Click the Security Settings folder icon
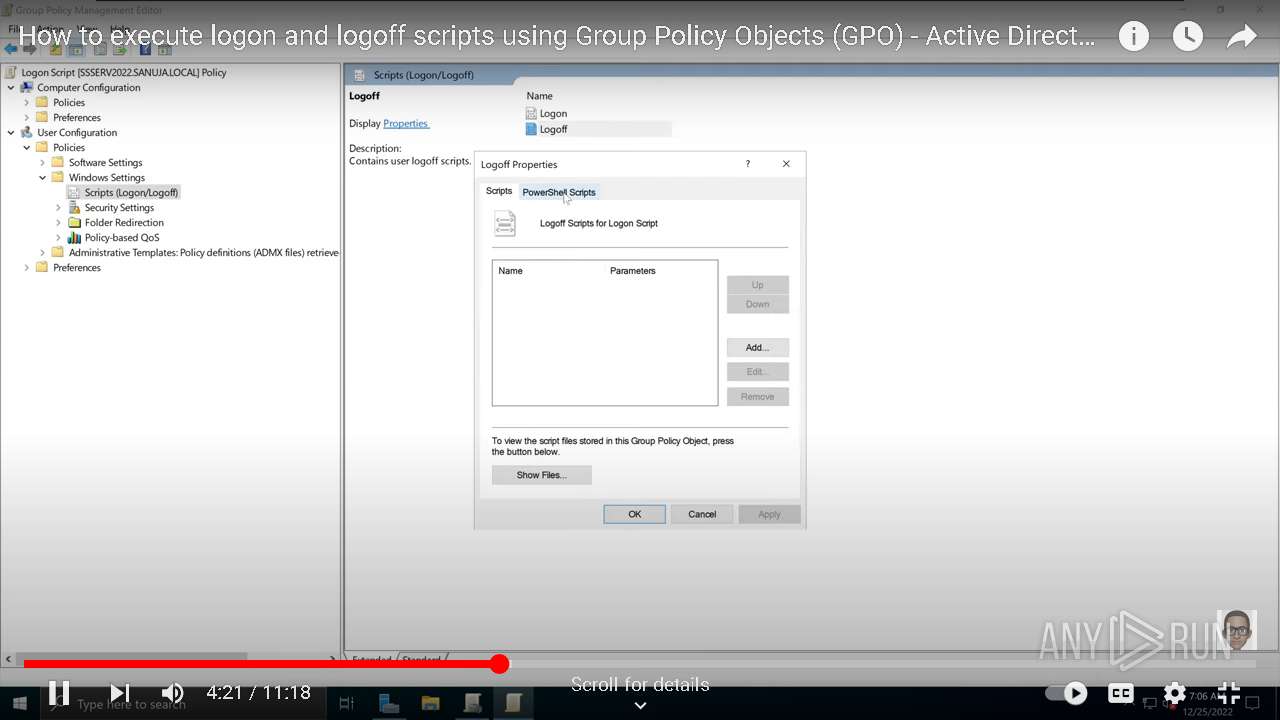 tap(75, 207)
